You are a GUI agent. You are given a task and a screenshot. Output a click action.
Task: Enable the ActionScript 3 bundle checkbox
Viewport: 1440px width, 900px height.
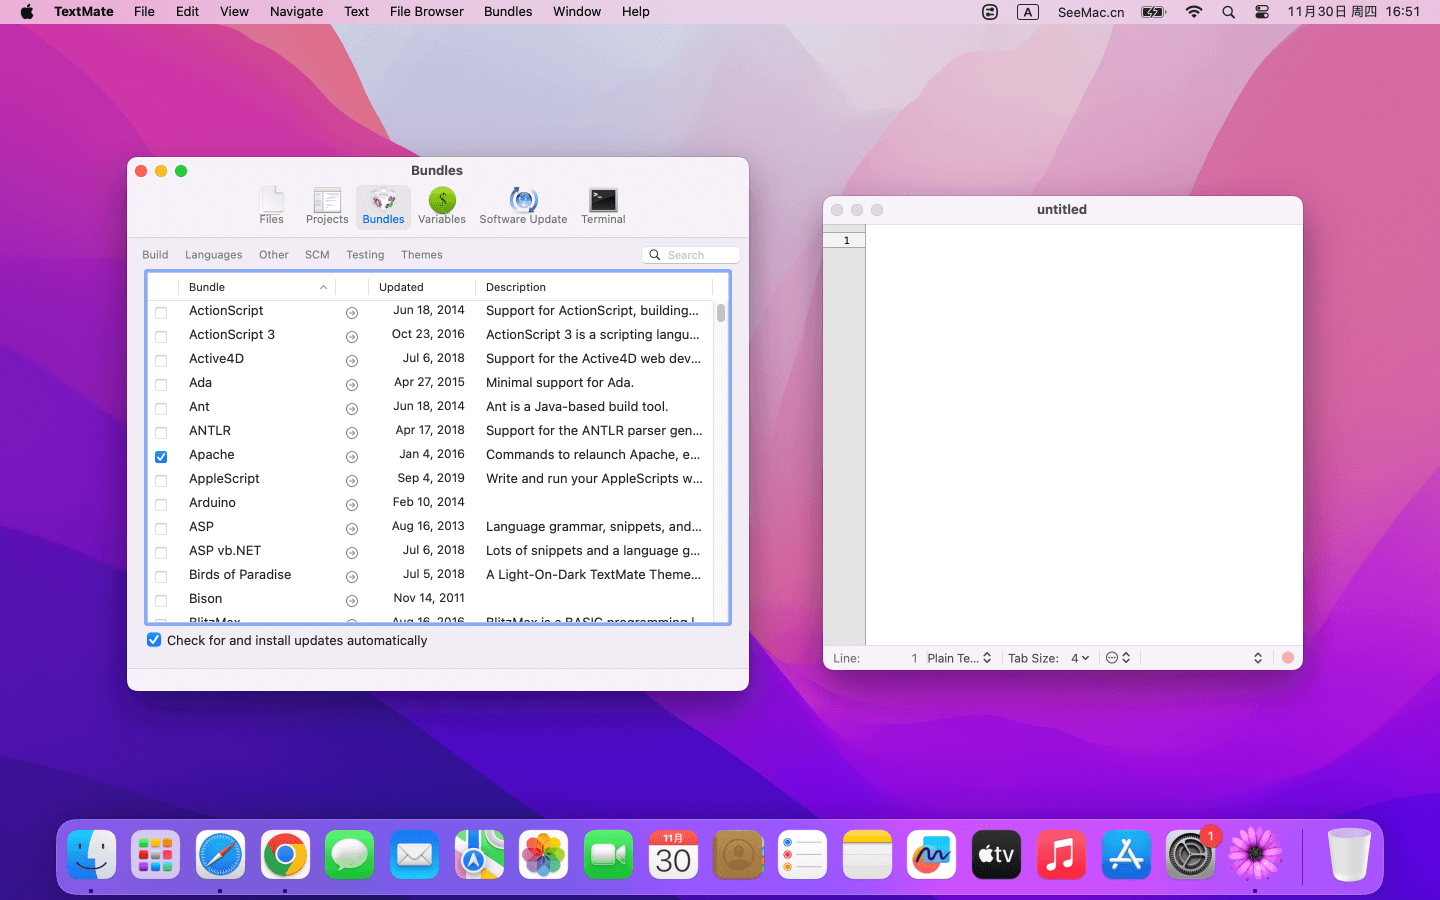pos(161,337)
